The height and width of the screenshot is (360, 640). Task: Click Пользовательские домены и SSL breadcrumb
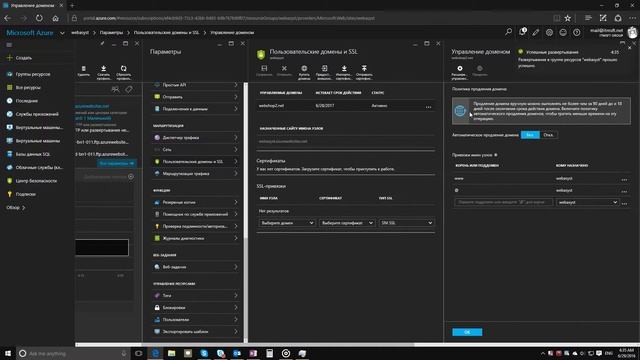tap(167, 33)
